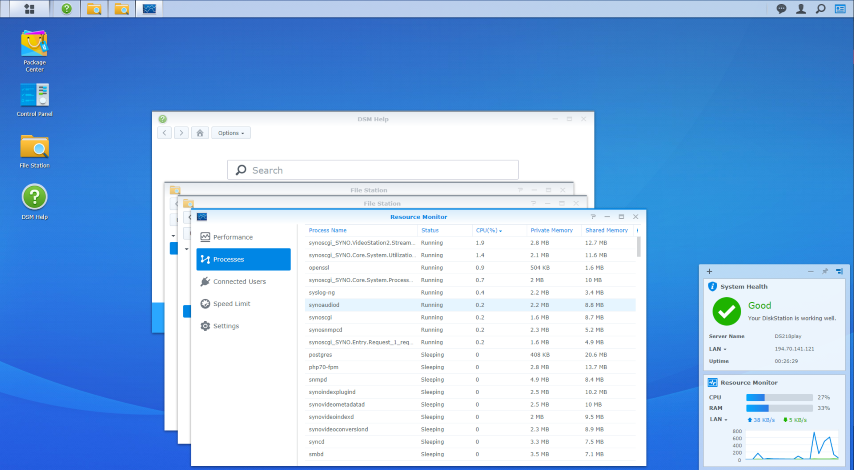Expand LAN dropdown in System Health widget
Viewport: 854px width, 470px height.
point(718,349)
